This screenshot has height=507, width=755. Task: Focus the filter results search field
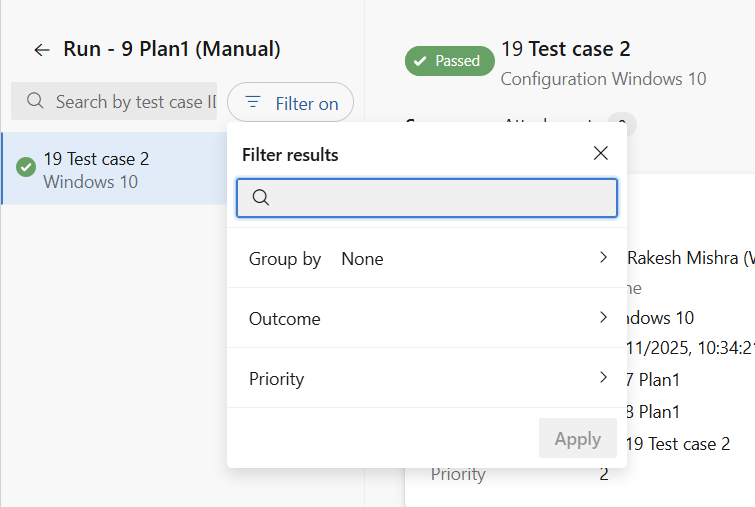440,198
